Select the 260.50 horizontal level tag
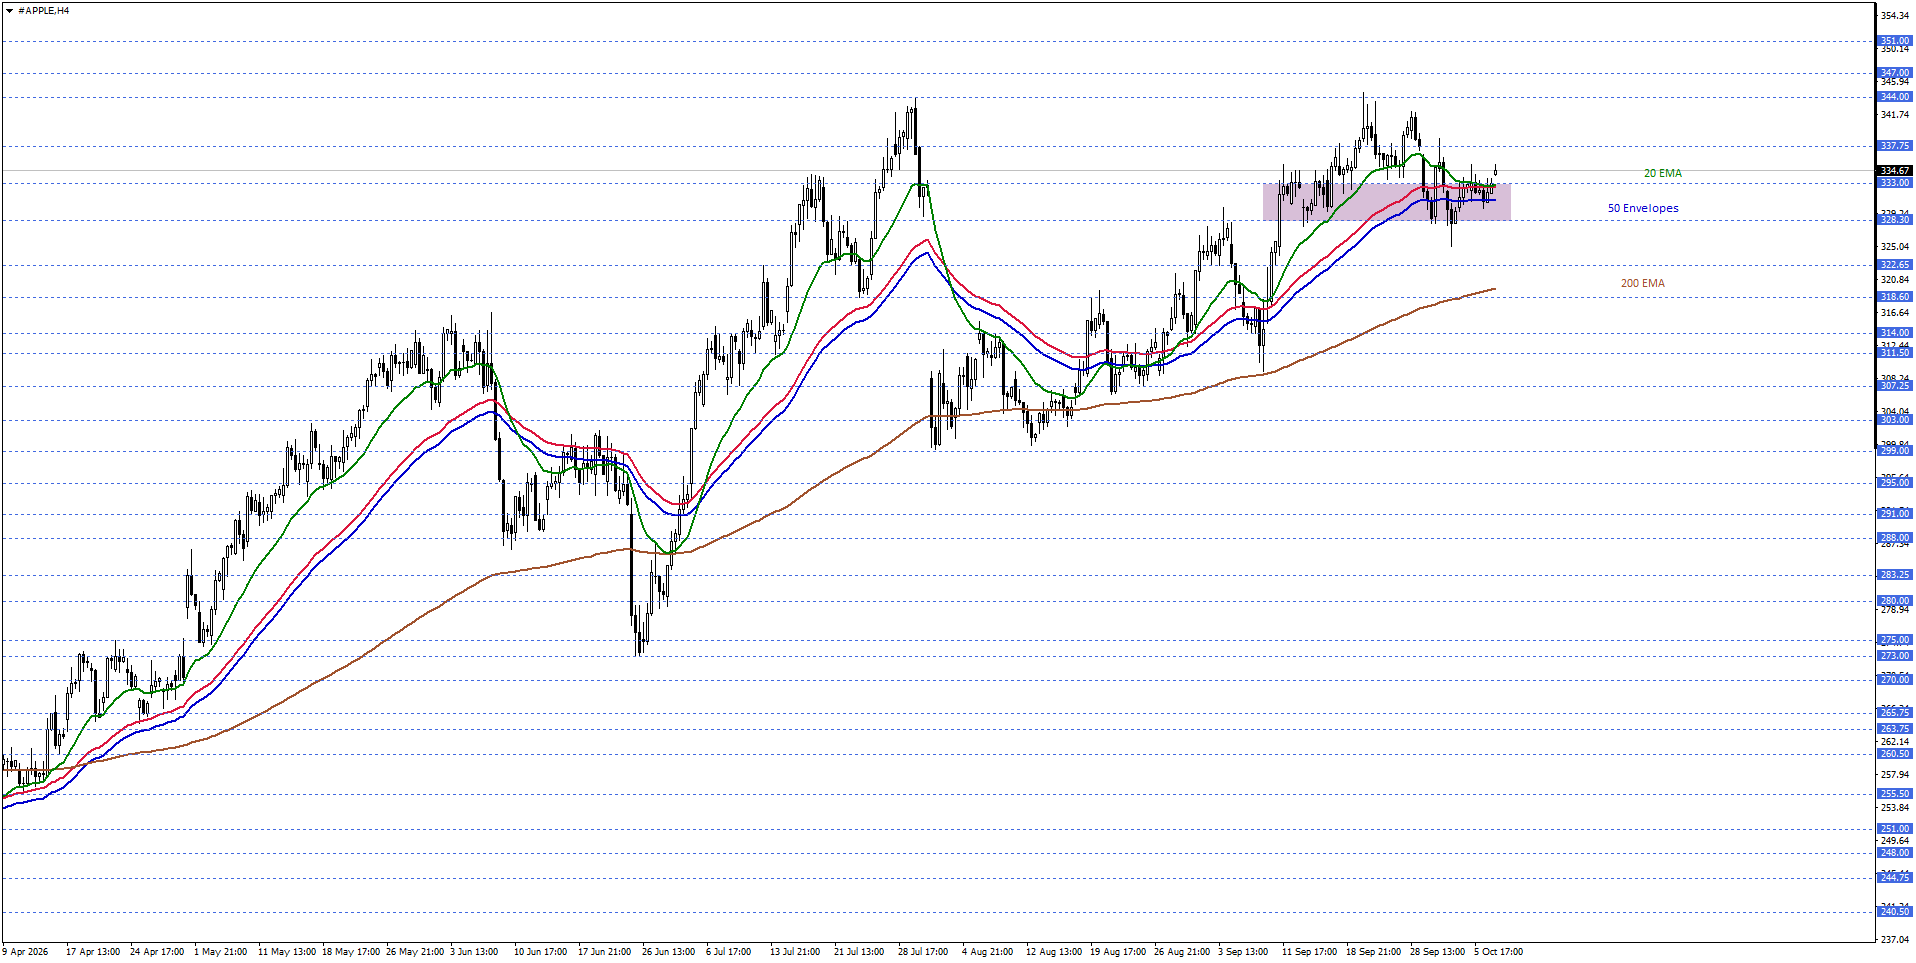The width and height of the screenshot is (1916, 963). pyautogui.click(x=1895, y=754)
